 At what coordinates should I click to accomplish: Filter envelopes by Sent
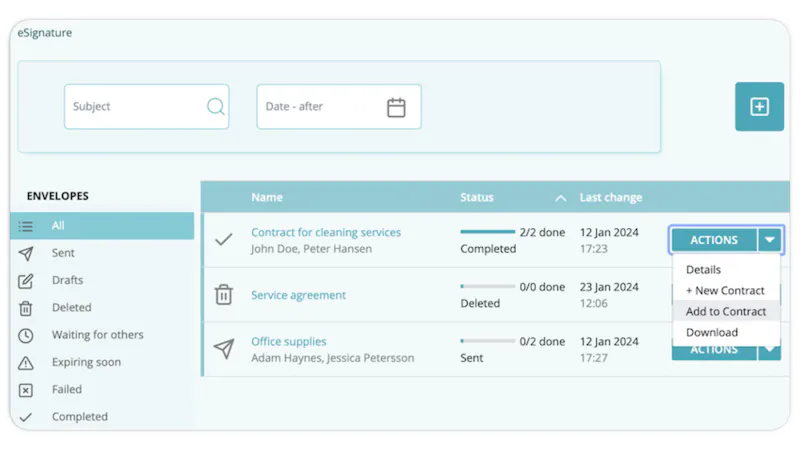pyautogui.click(x=63, y=253)
